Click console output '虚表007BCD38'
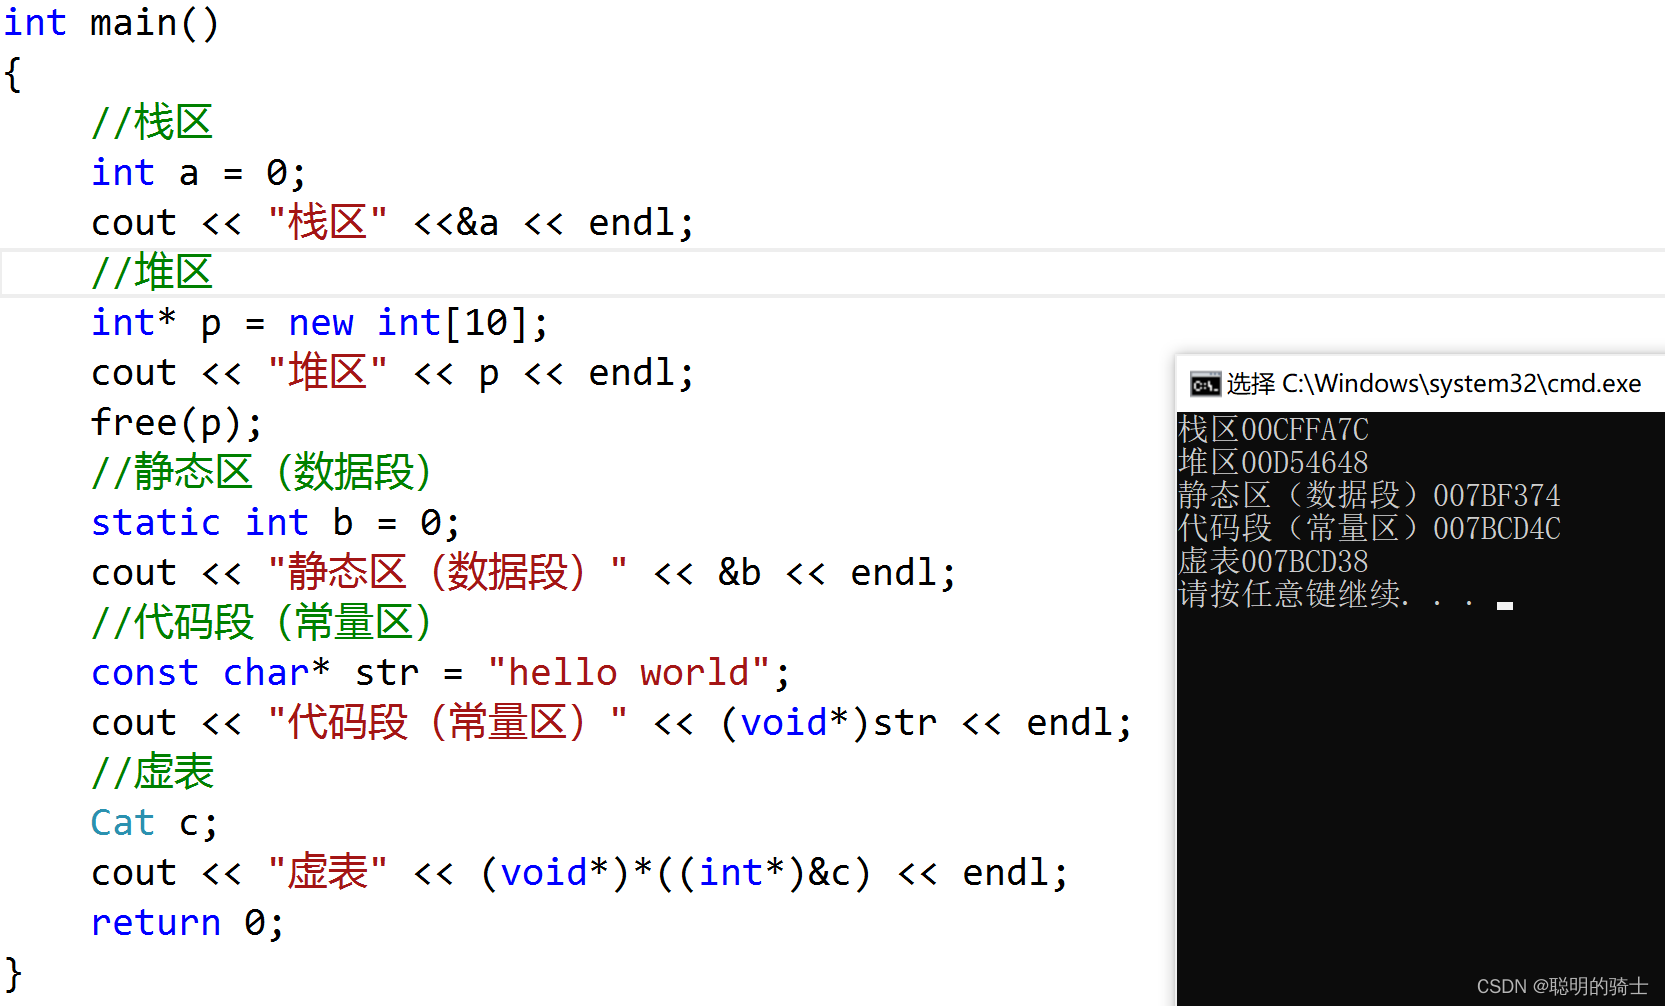The width and height of the screenshot is (1665, 1006). point(1273,562)
